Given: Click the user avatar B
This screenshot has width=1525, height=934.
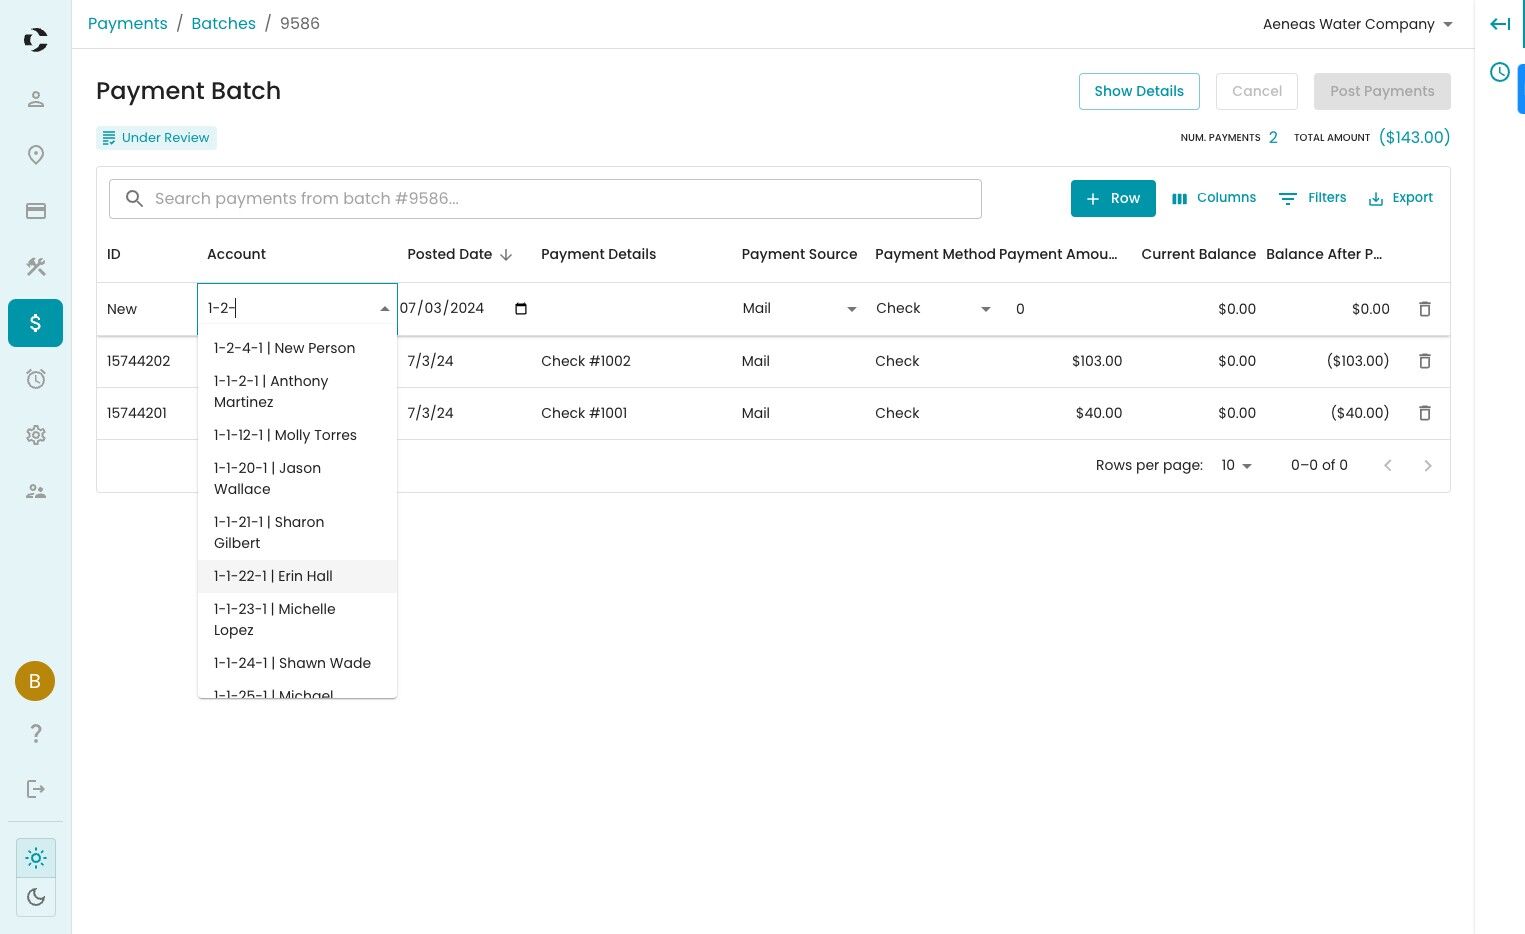Looking at the screenshot, I should coord(35,681).
